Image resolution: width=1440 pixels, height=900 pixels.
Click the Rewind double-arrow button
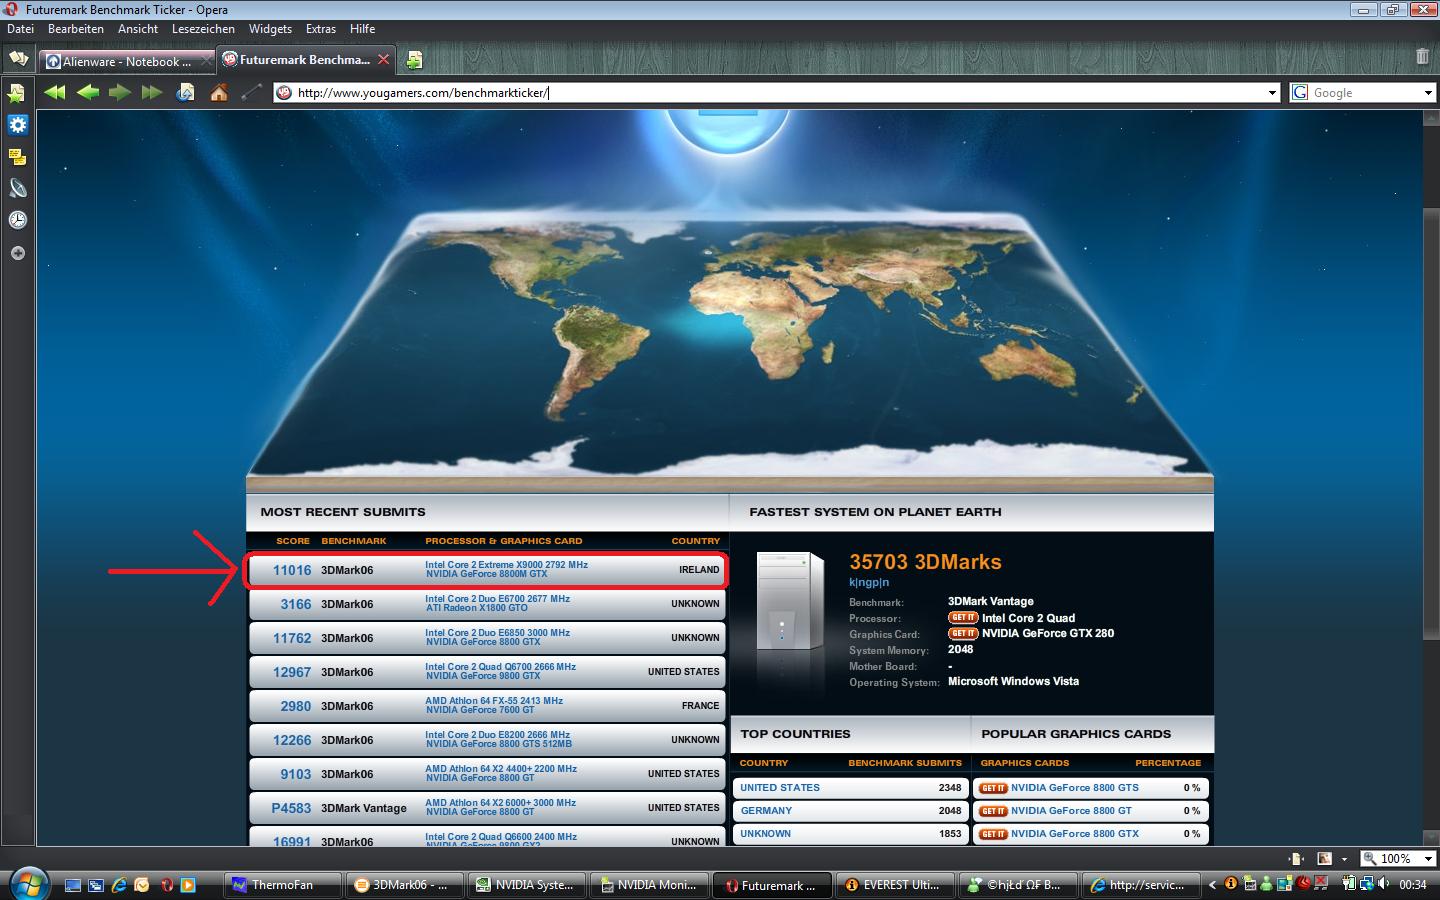[55, 93]
